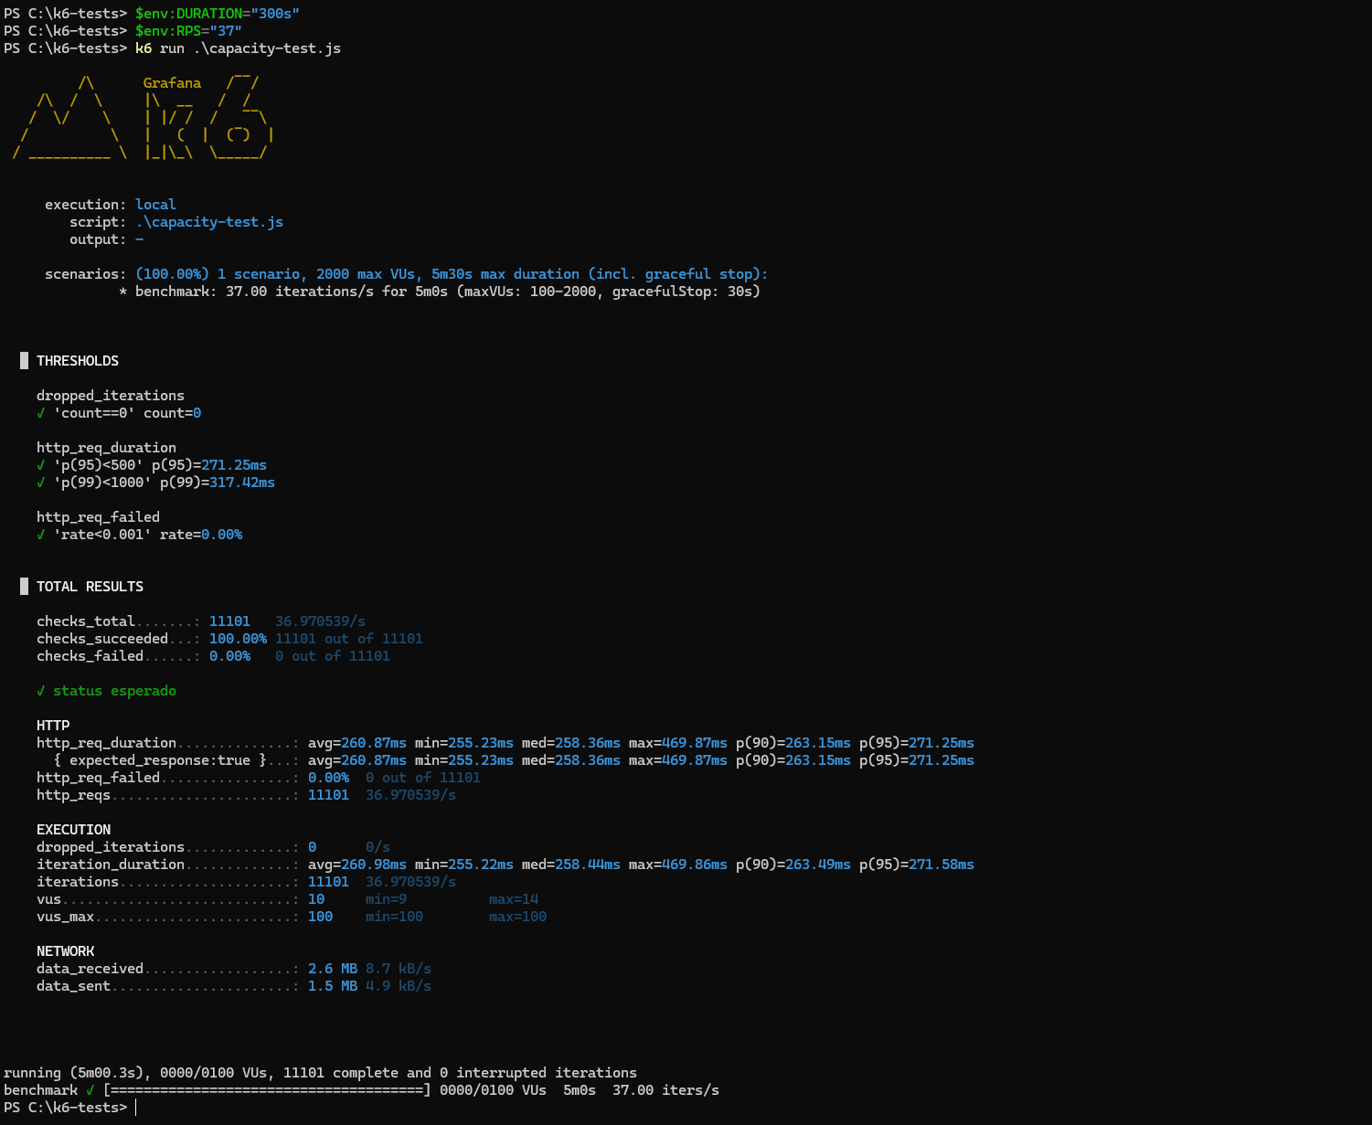This screenshot has width=1372, height=1125.
Task: Click the vus 'min=9' value
Action: point(386,899)
